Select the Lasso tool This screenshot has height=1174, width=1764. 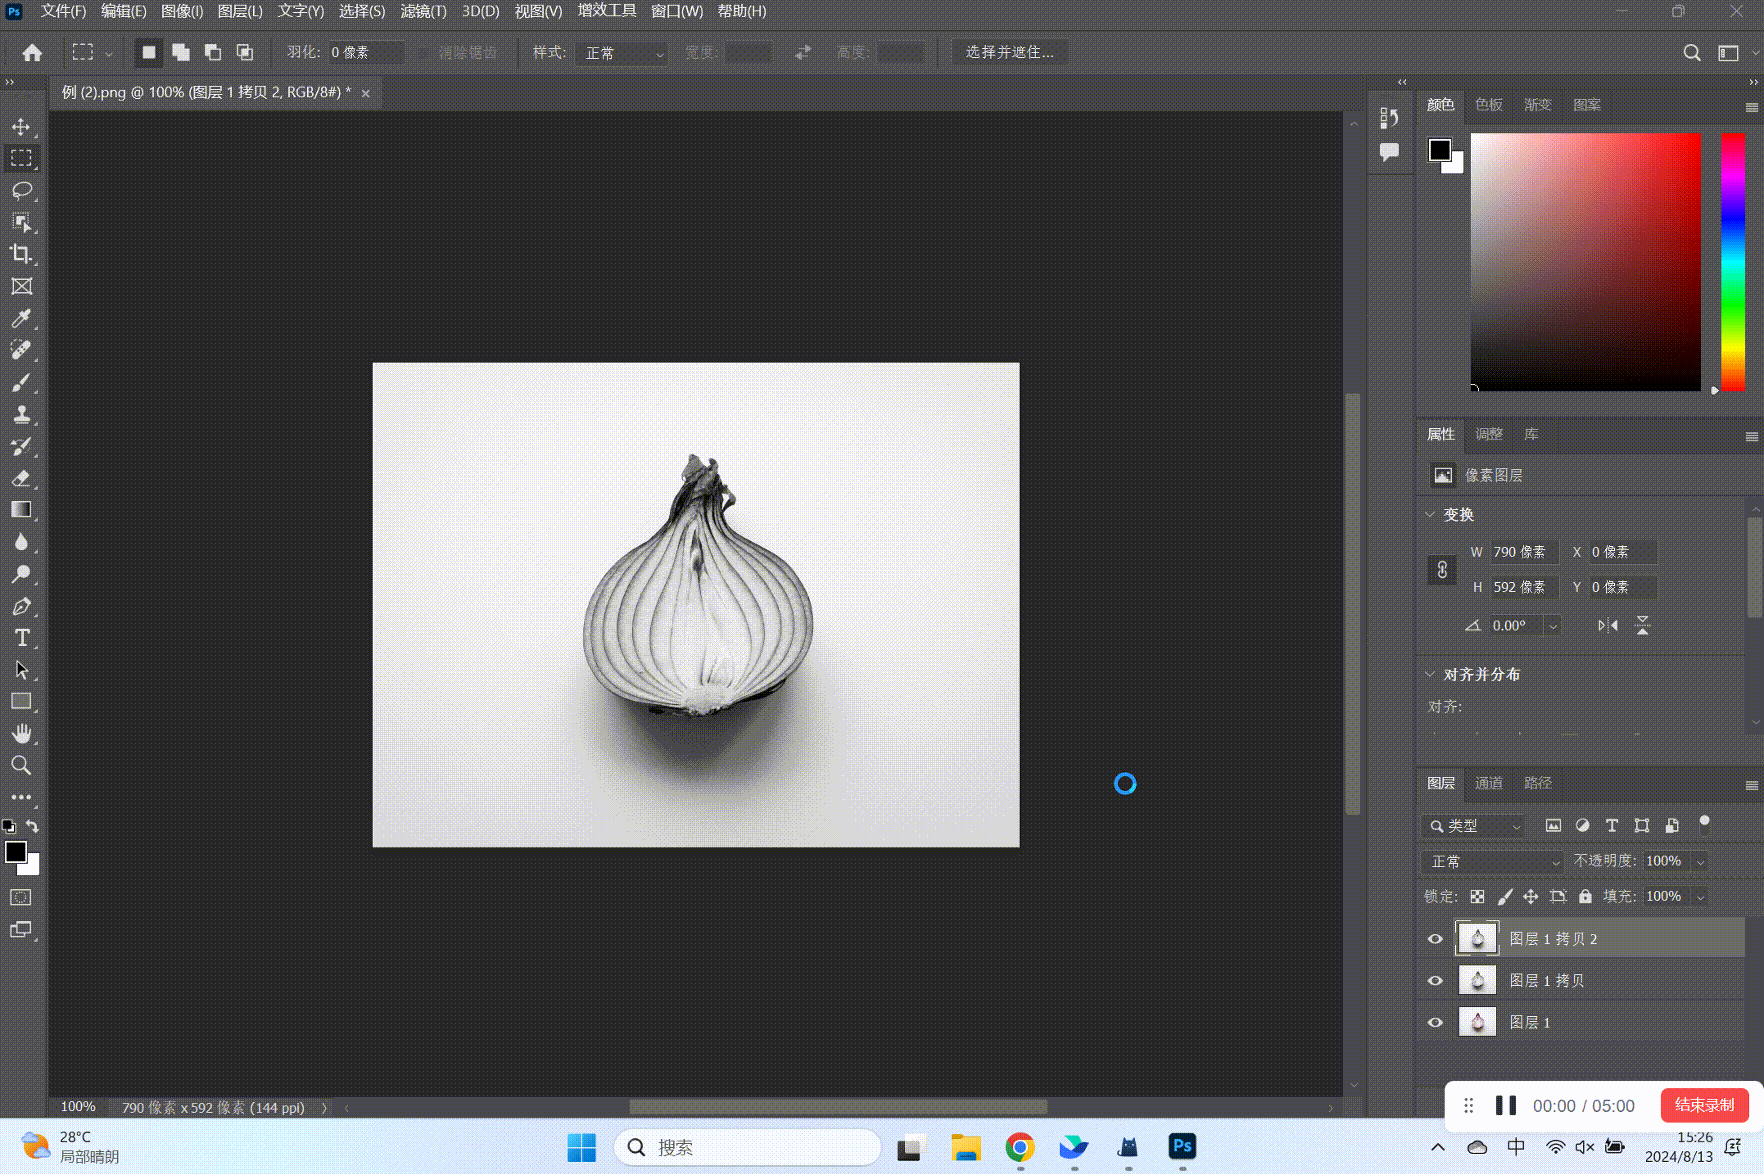21,190
